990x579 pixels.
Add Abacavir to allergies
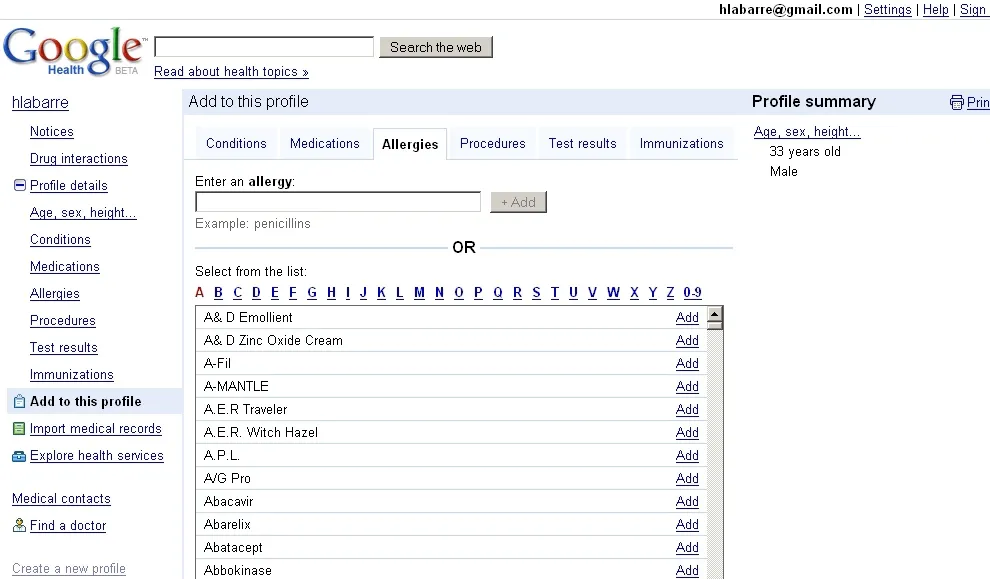click(x=687, y=501)
